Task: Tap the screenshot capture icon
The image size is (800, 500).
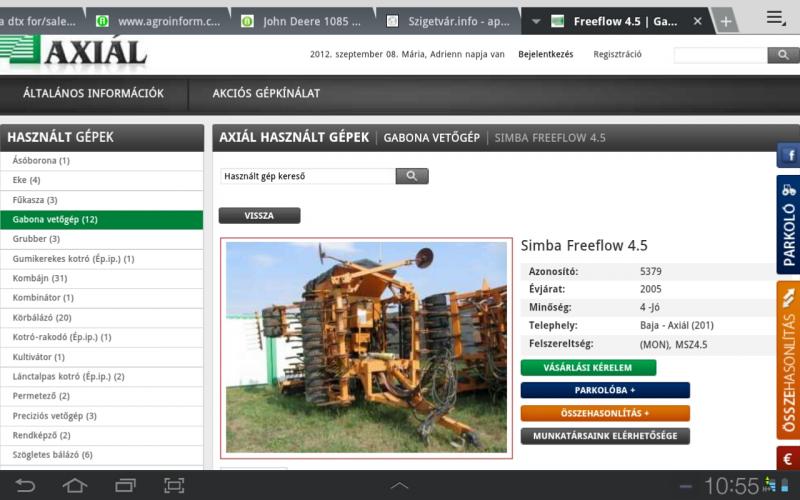Action: click(x=174, y=485)
